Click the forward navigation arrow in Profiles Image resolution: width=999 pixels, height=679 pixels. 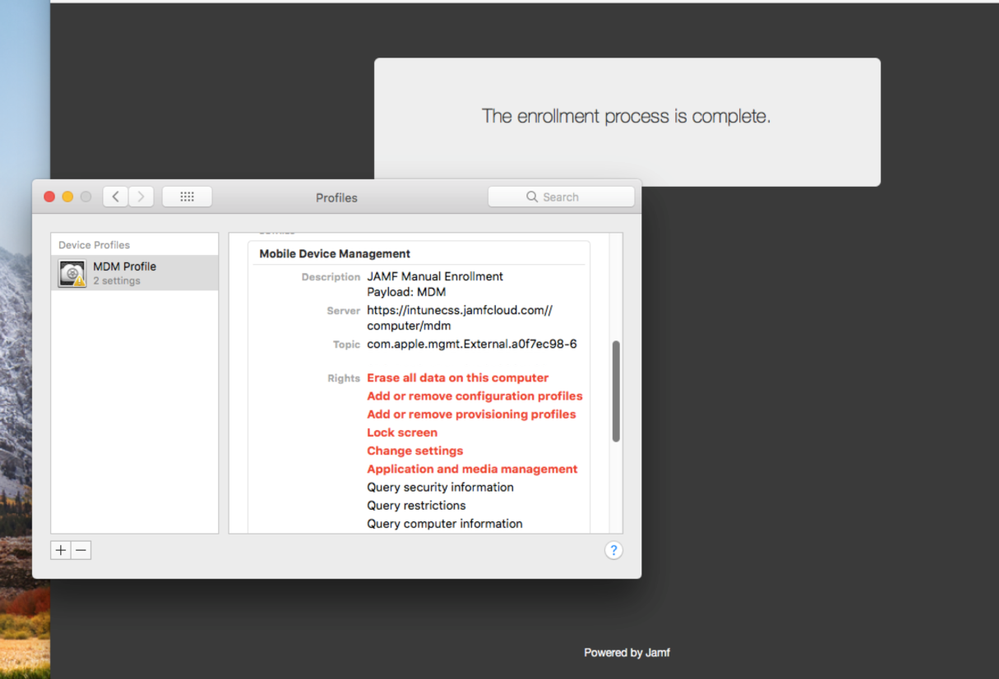pyautogui.click(x=141, y=197)
